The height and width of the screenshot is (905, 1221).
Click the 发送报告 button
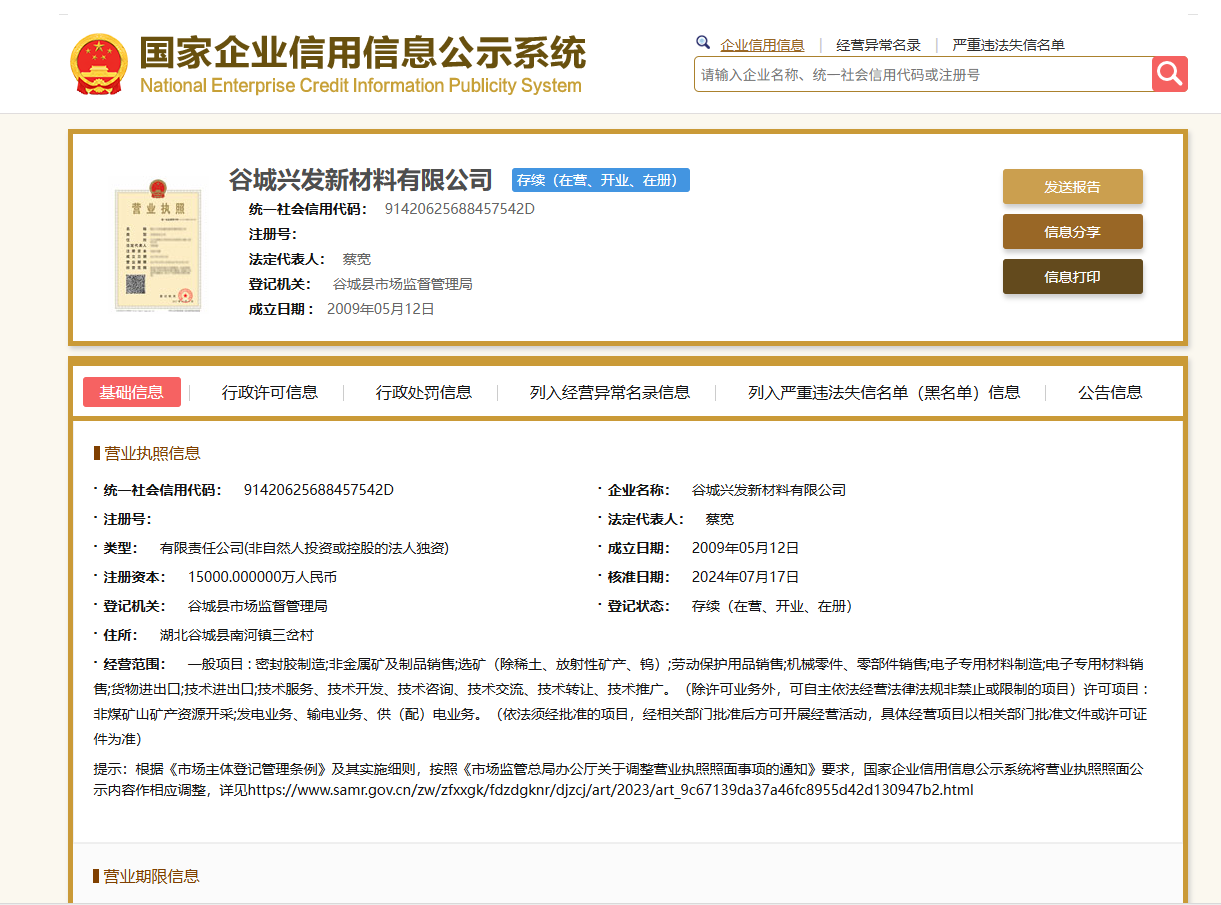1072,187
